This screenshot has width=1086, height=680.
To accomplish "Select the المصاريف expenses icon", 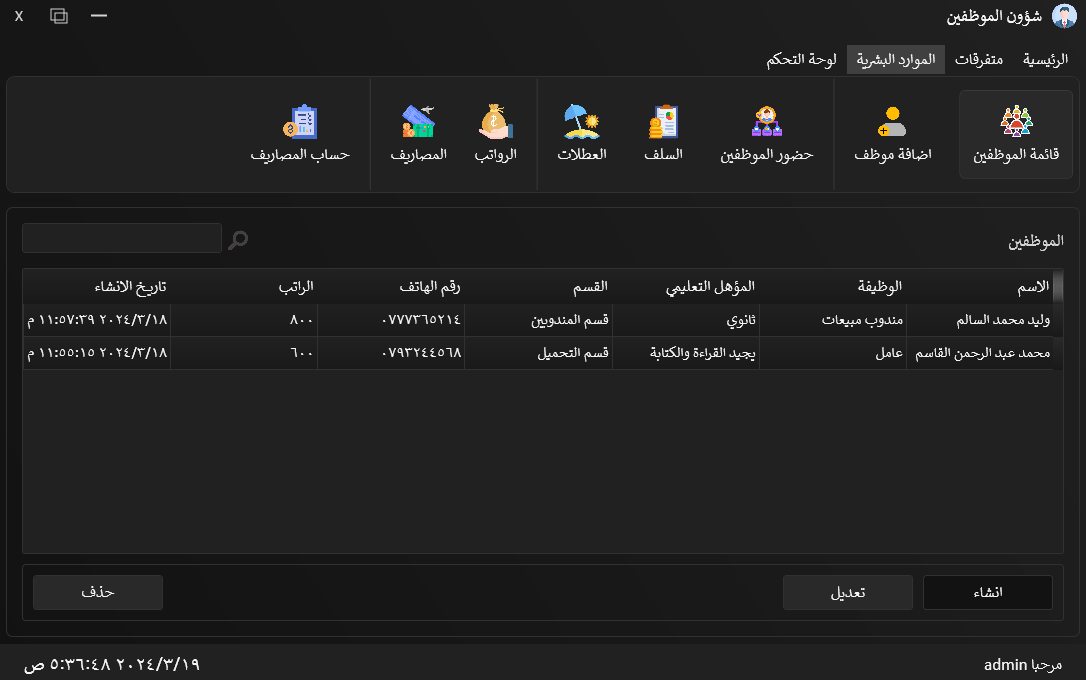I will [x=418, y=134].
